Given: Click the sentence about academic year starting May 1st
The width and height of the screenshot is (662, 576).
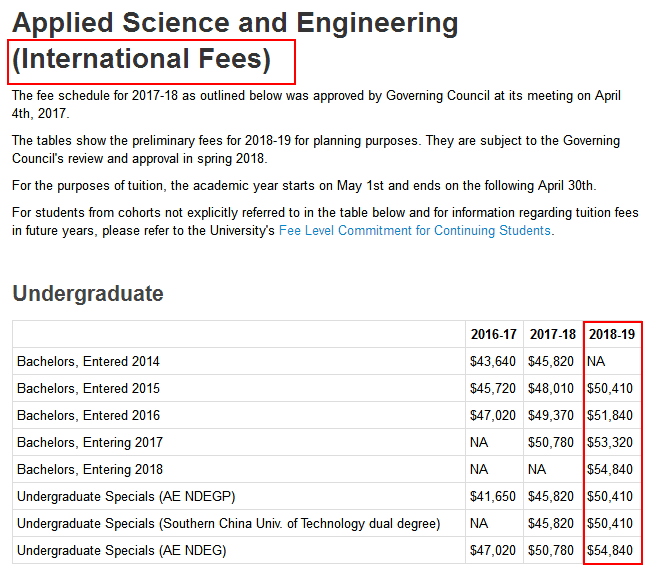Looking at the screenshot, I should click(x=304, y=186).
